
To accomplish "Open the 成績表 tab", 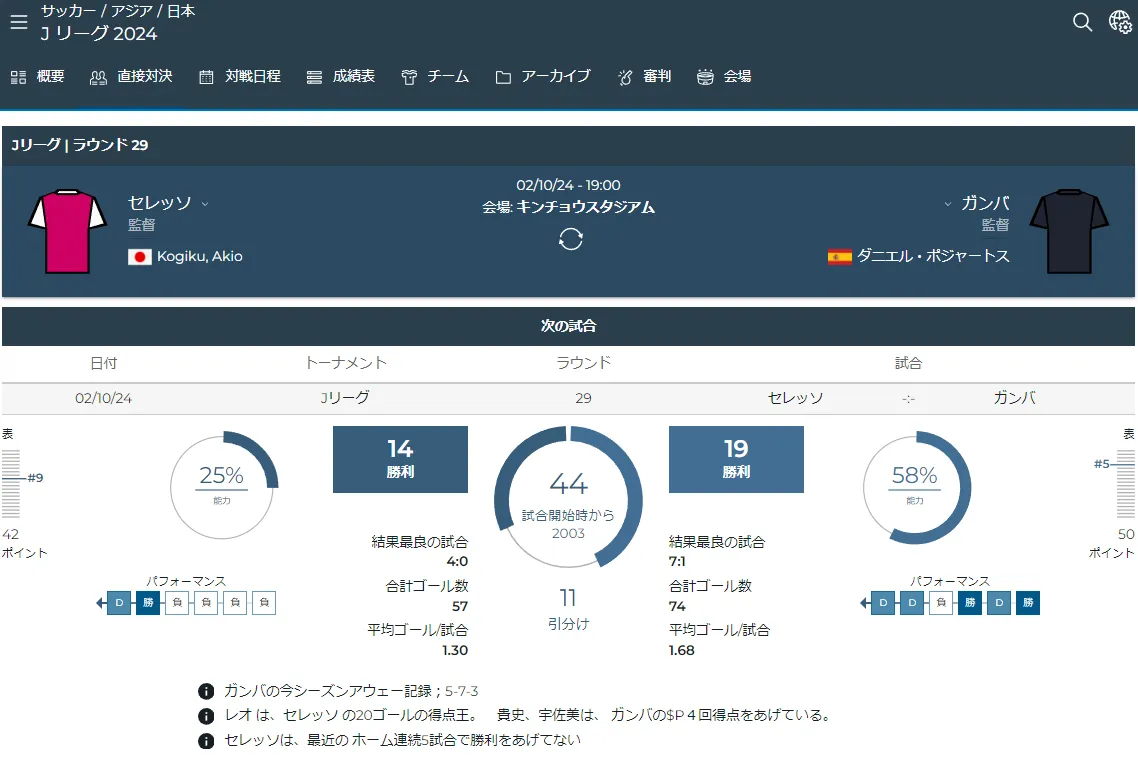I will 340,76.
